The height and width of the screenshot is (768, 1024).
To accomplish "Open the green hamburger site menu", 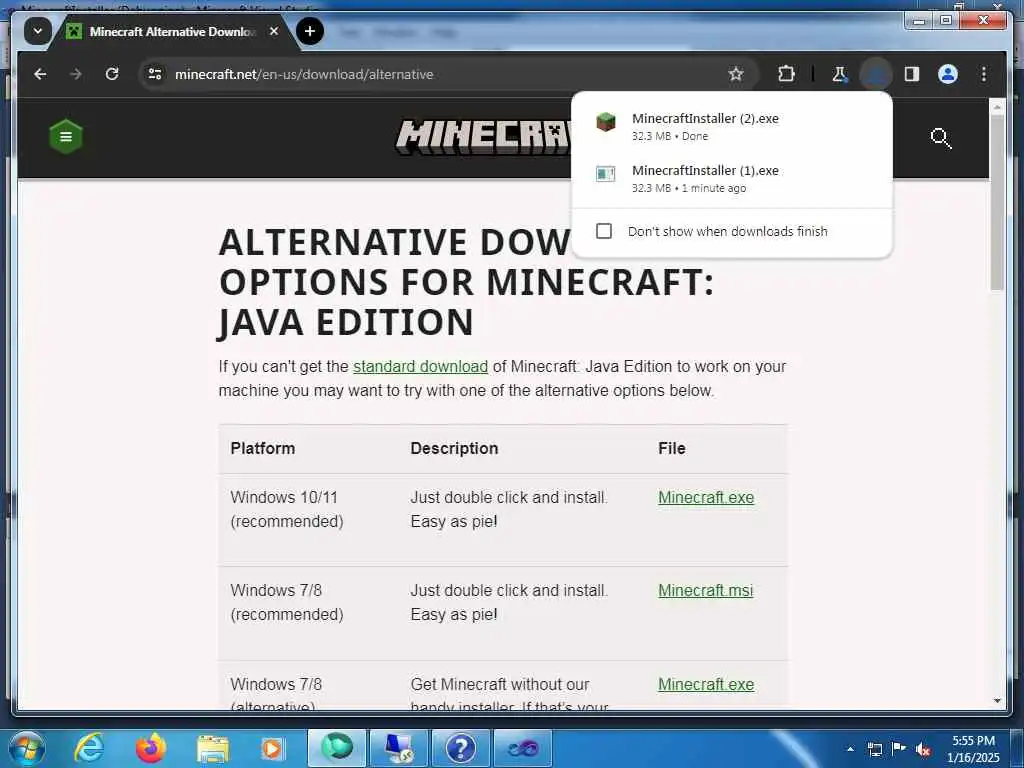I will [x=66, y=136].
